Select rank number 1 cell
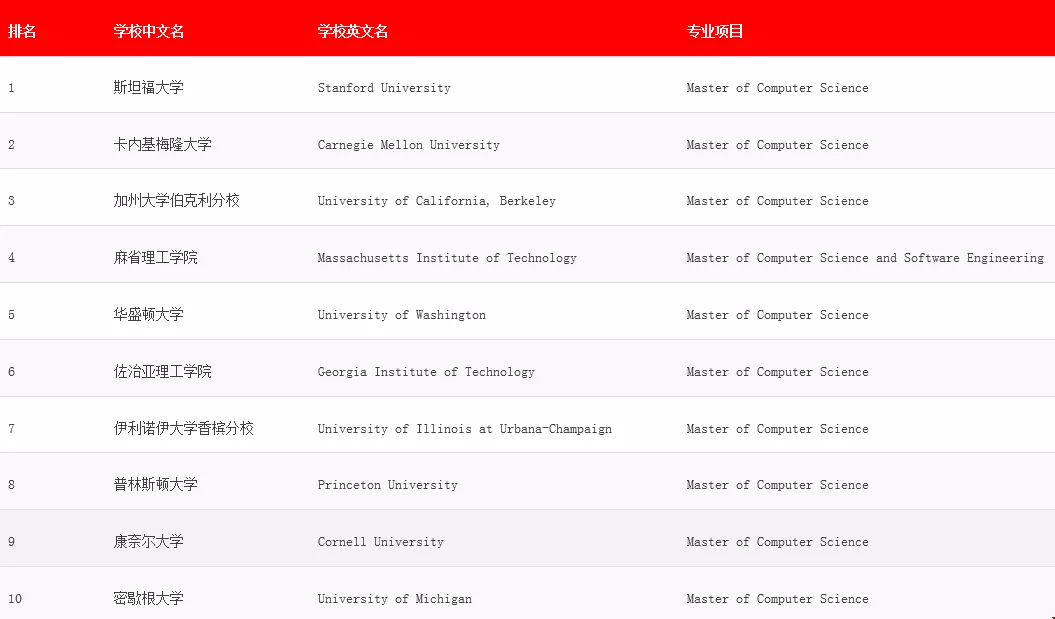The width and height of the screenshot is (1055, 619). pyautogui.click(x=11, y=87)
